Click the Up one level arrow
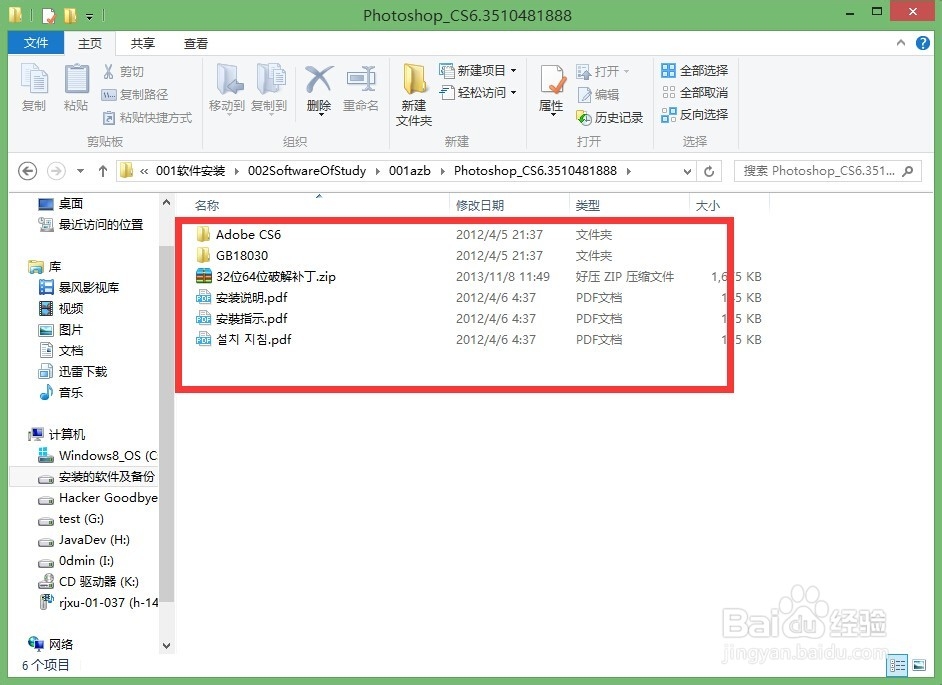The width and height of the screenshot is (942, 685). 103,171
